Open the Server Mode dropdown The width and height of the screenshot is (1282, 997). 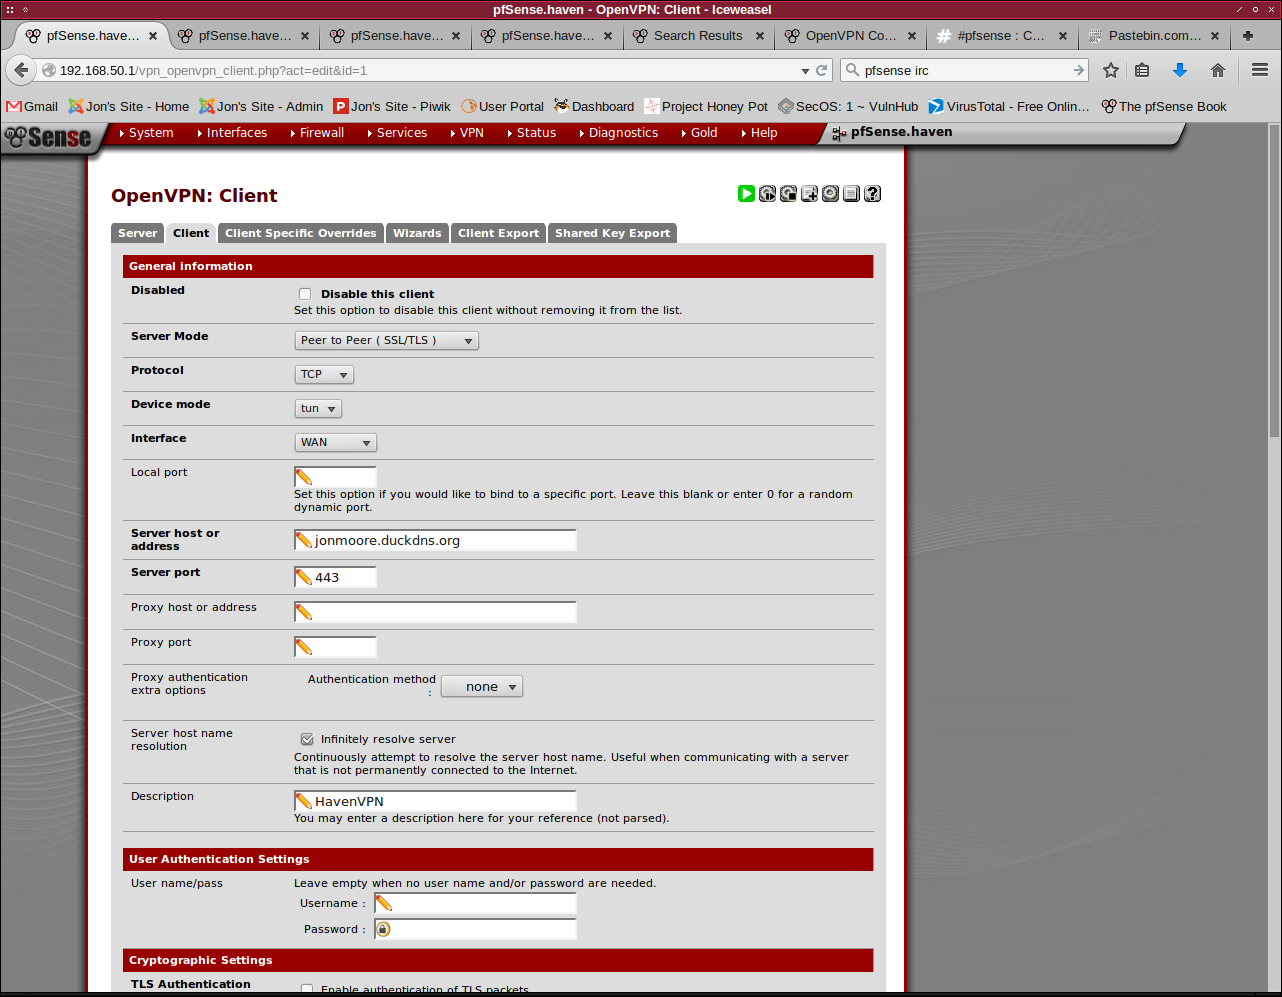[387, 340]
